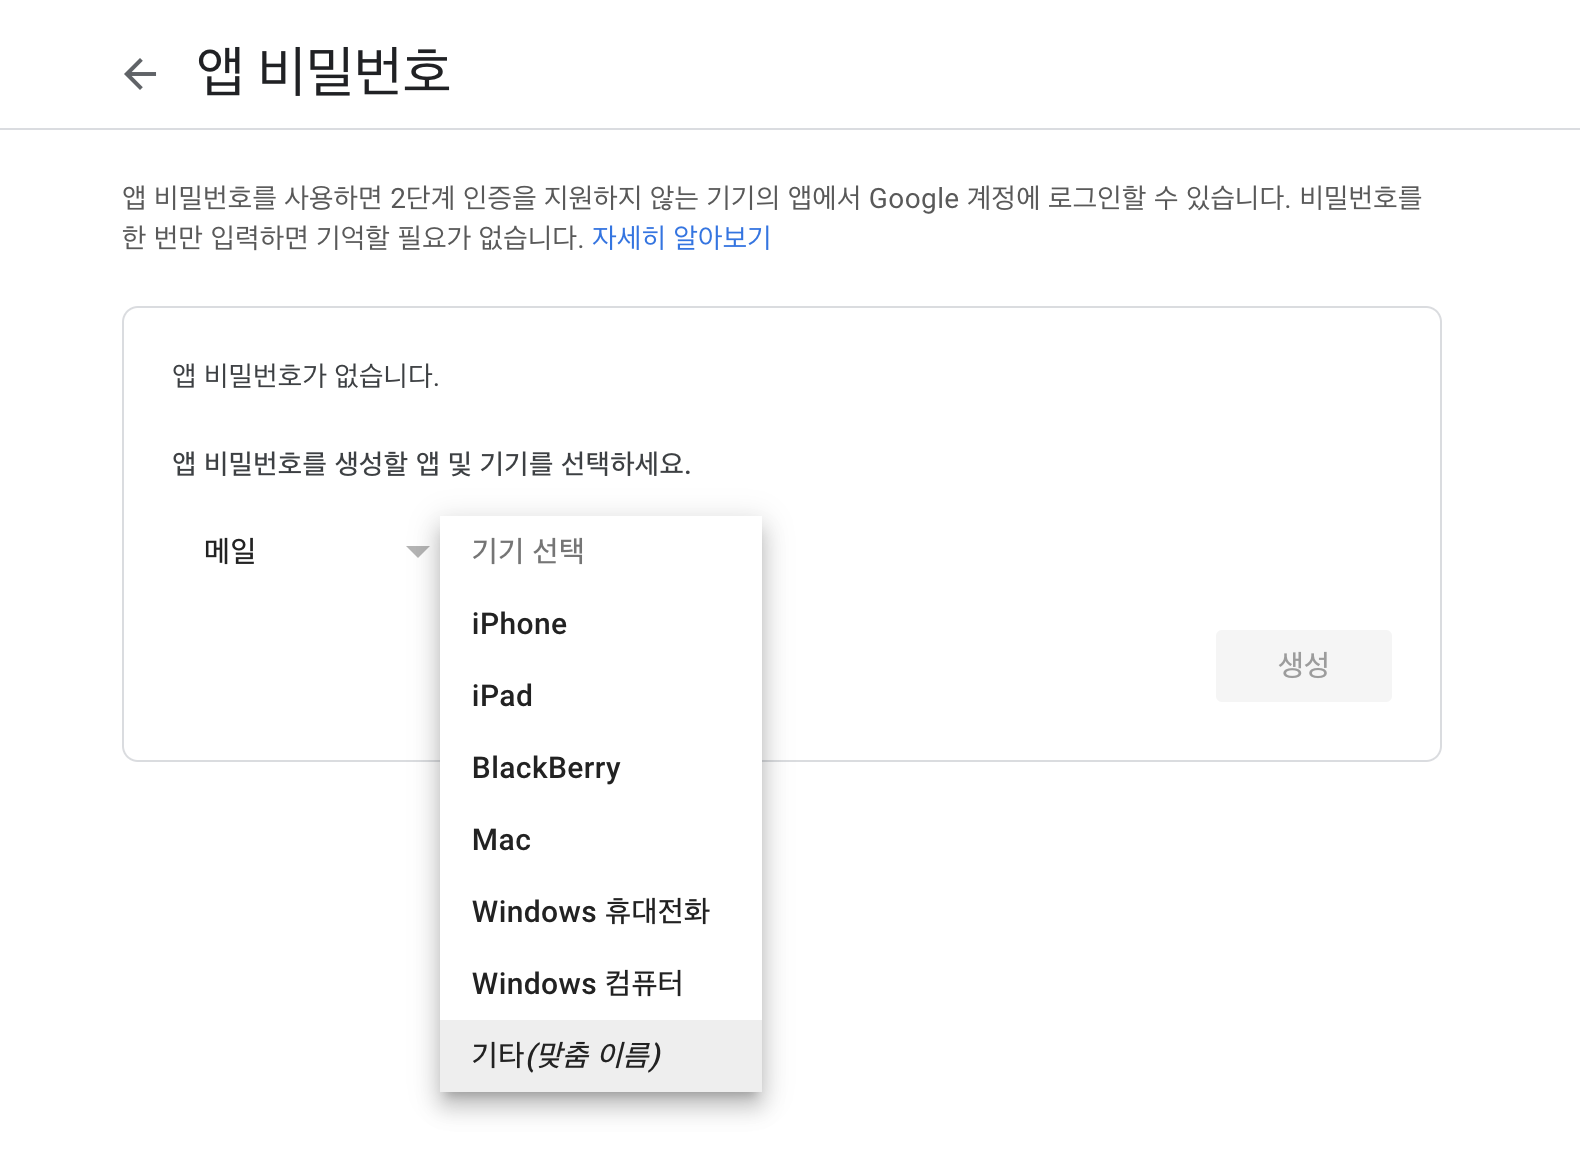Click the 앱 비밀번호가 없습니다. text
1580x1170 pixels.
306,376
